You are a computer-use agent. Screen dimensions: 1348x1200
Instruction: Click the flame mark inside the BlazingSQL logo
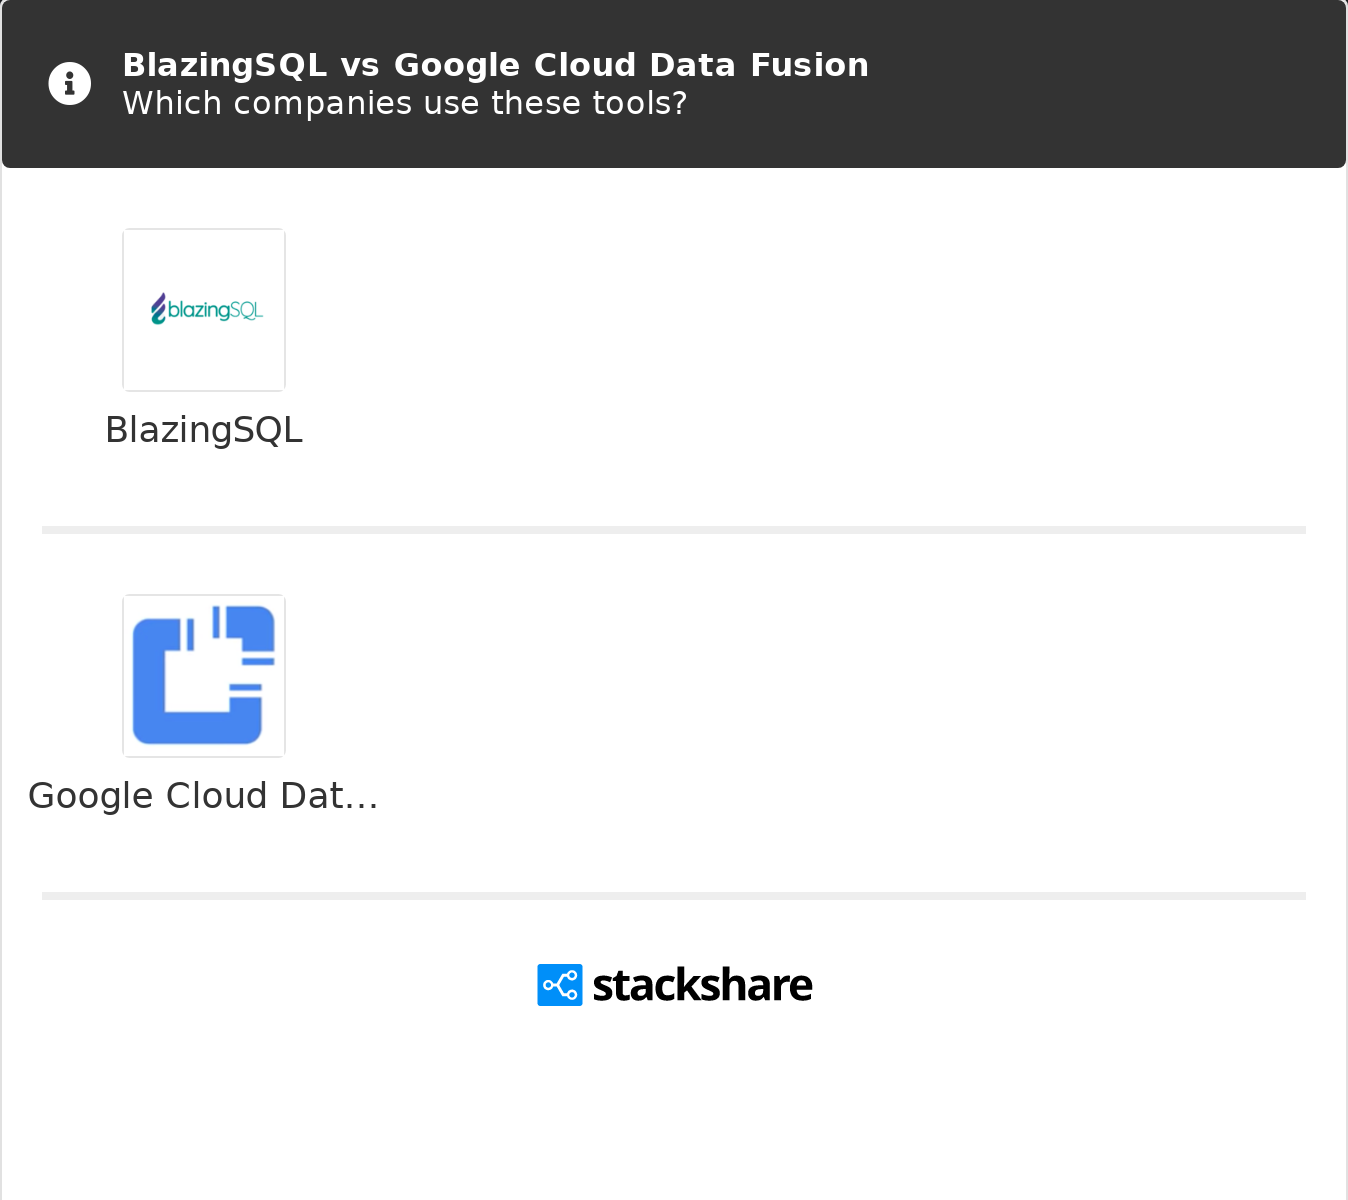point(158,309)
